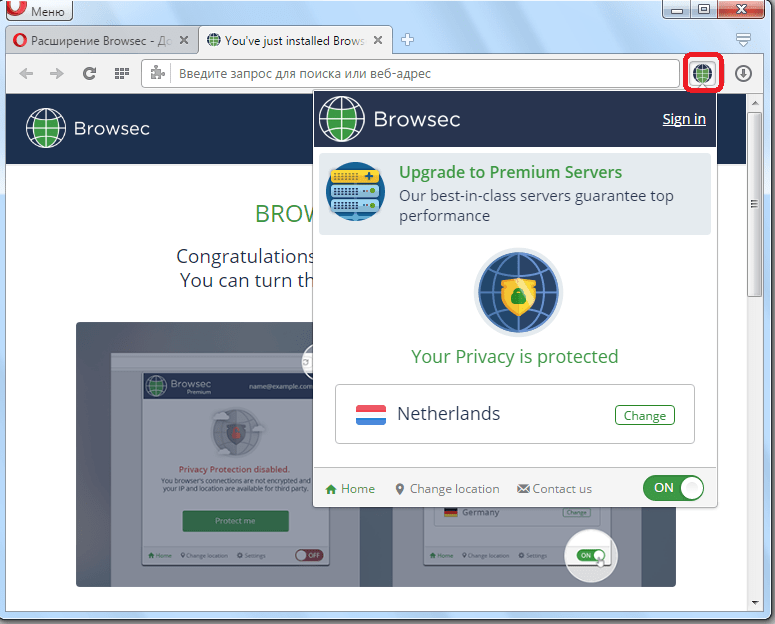Toggle the ON switch to disable protection
The image size is (775, 624).
coord(673,488)
